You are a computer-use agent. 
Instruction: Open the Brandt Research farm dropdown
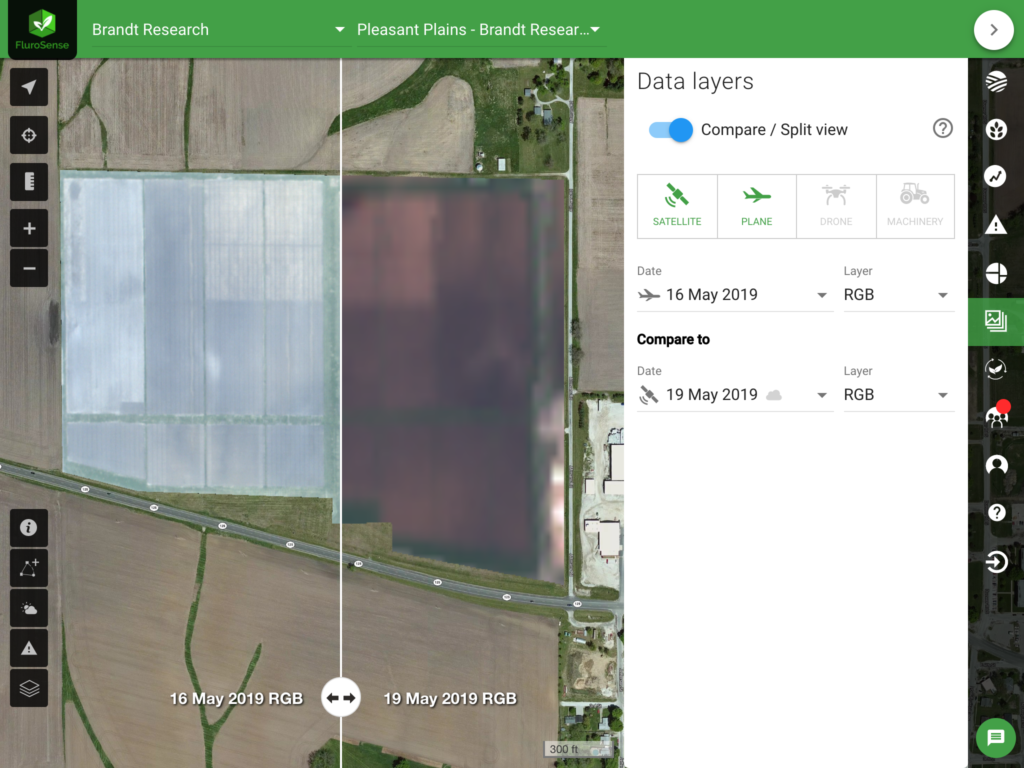tap(217, 30)
